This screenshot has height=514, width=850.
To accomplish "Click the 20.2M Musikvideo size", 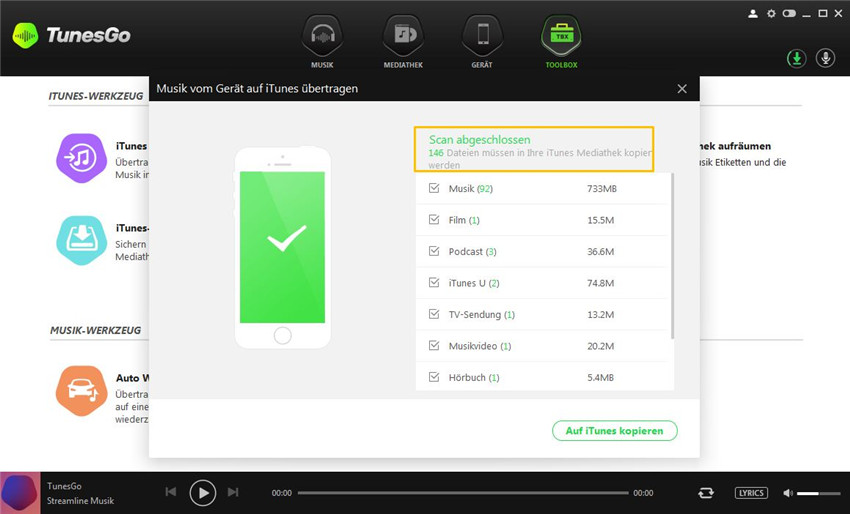I will [600, 346].
